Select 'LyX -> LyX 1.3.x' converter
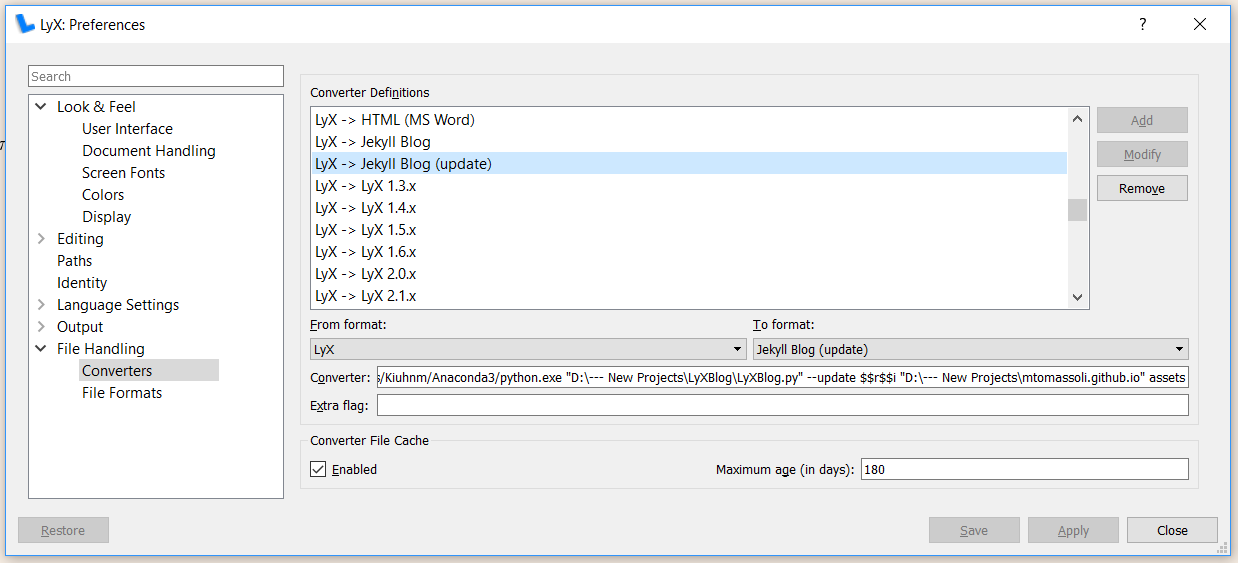The width and height of the screenshot is (1238, 563). point(689,186)
